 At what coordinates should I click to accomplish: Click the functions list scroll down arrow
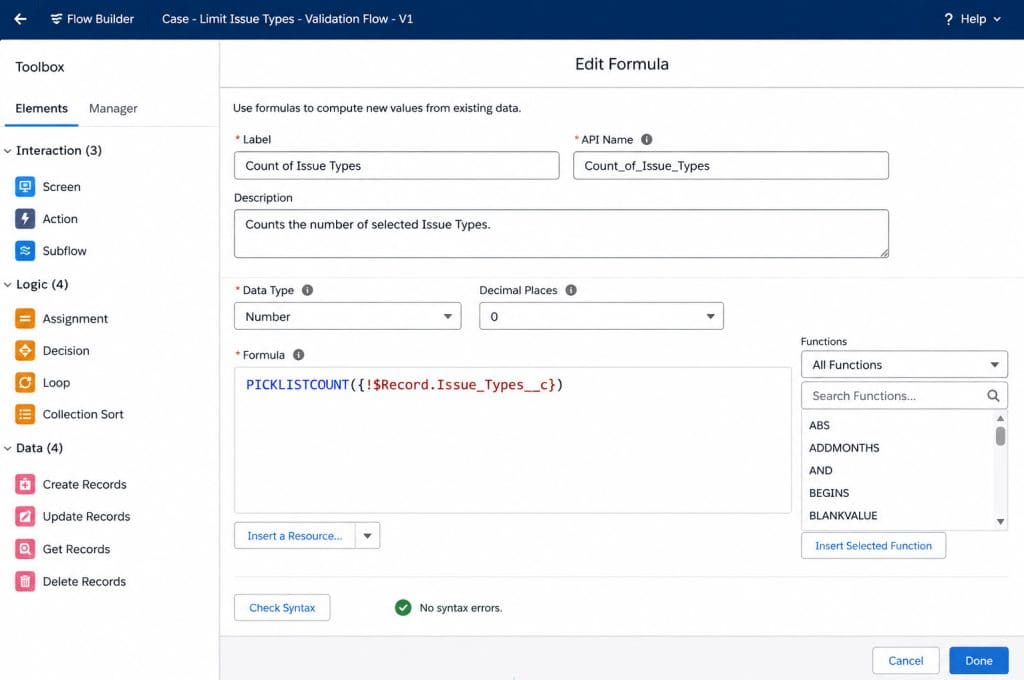(1000, 521)
